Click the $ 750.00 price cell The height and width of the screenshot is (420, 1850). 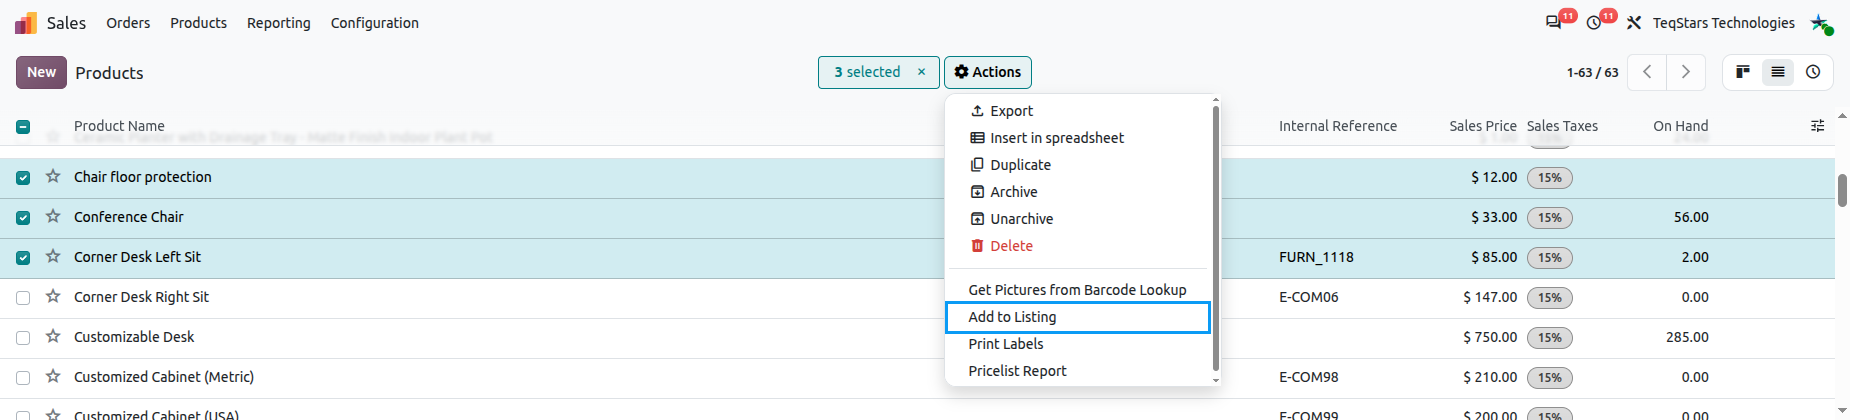coord(1490,337)
